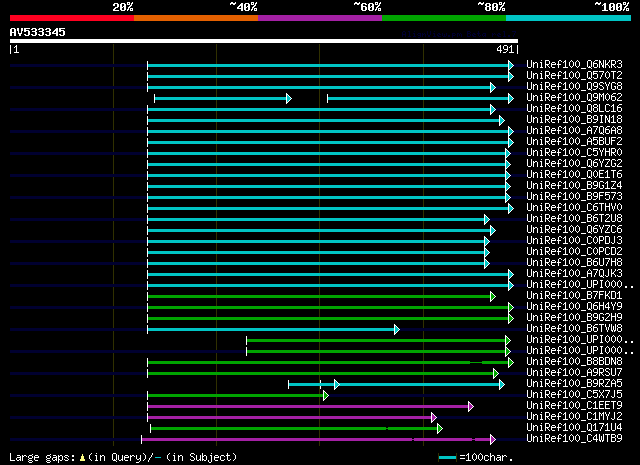
Task: Select the UniRef100_B8BDN8 label
Action: [574, 362]
